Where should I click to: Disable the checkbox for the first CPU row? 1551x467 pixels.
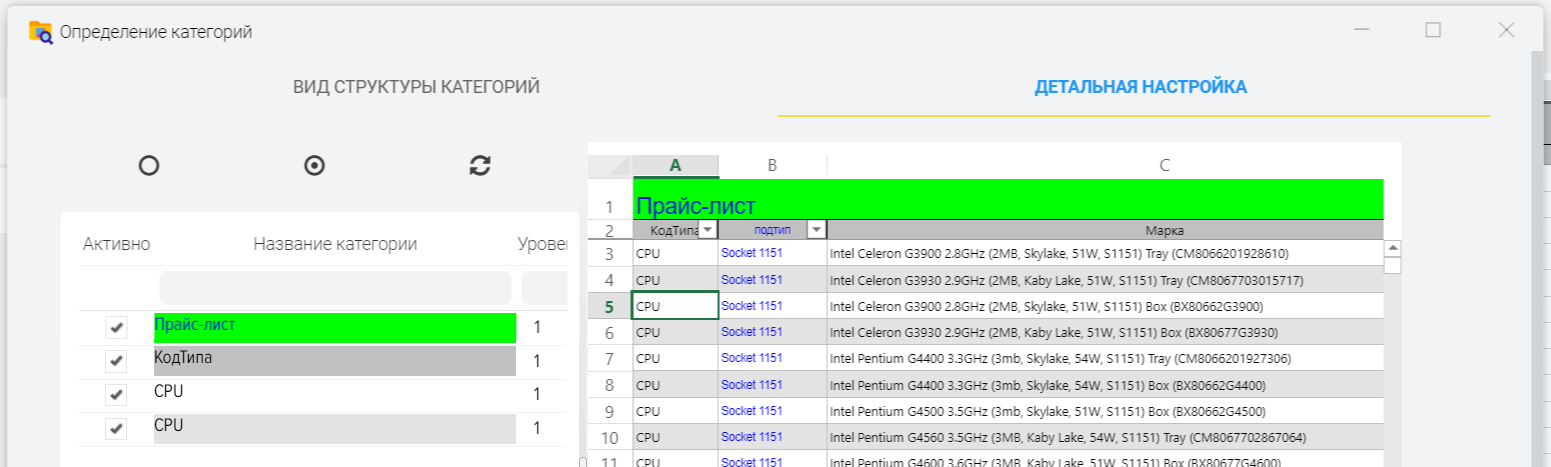click(x=117, y=394)
